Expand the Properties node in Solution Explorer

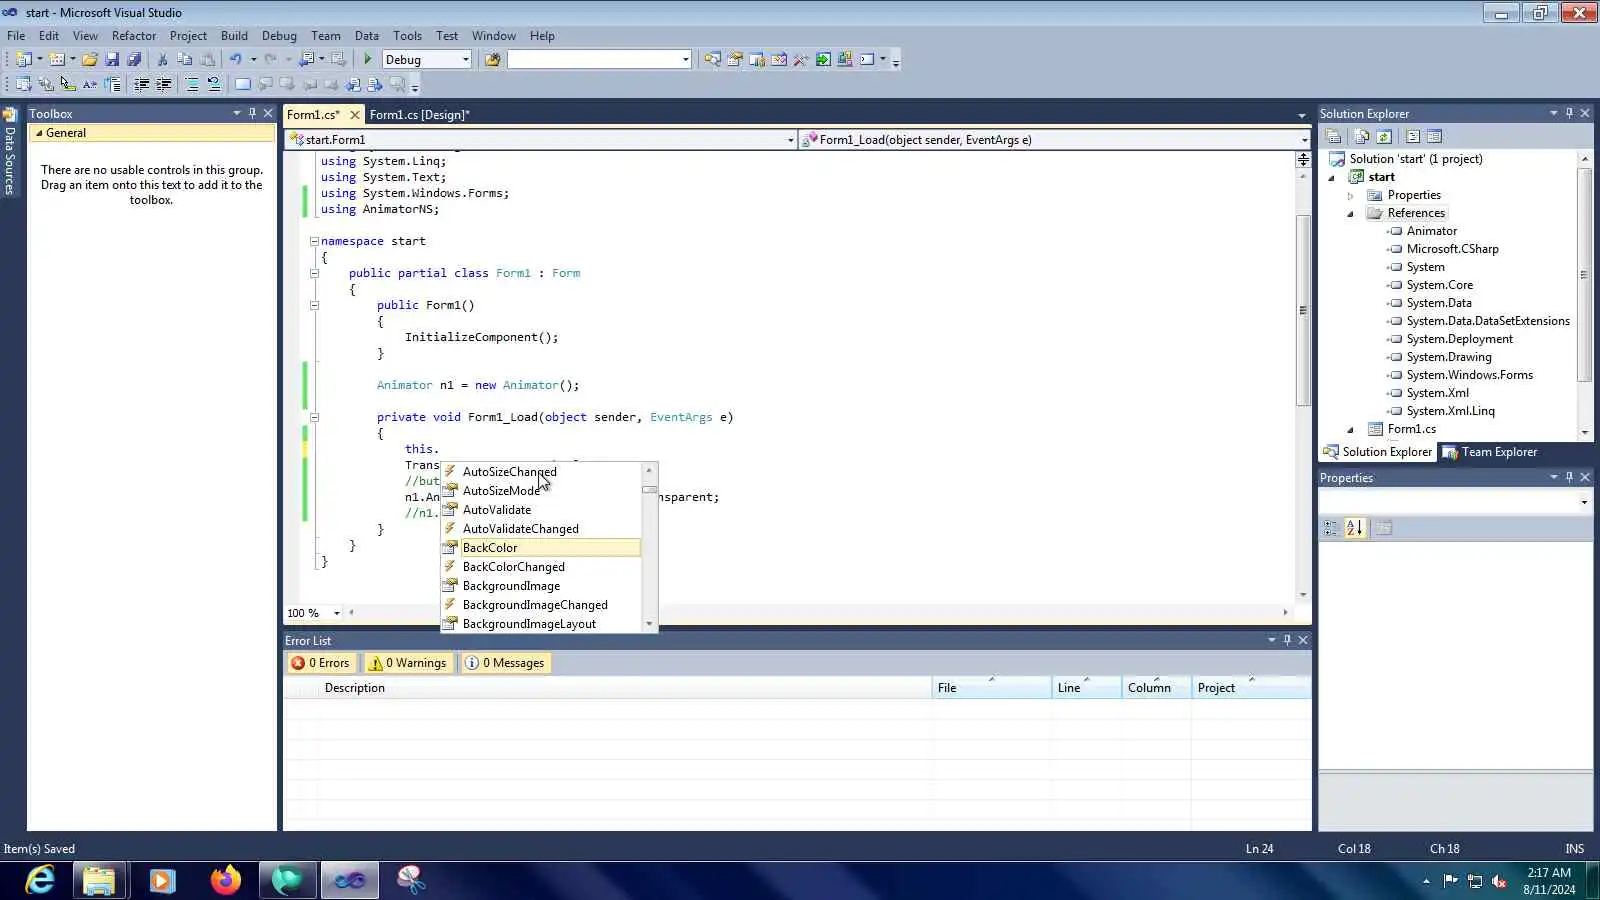1350,195
